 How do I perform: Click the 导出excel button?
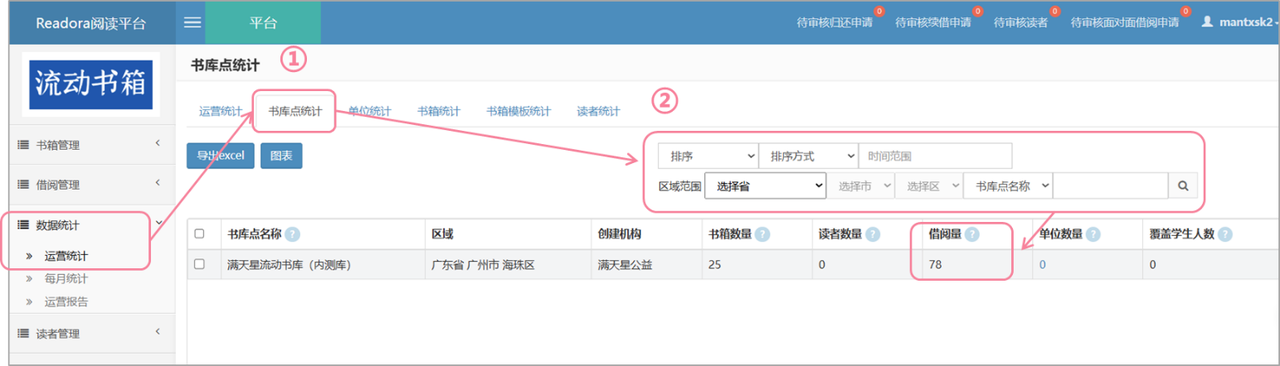[x=220, y=156]
